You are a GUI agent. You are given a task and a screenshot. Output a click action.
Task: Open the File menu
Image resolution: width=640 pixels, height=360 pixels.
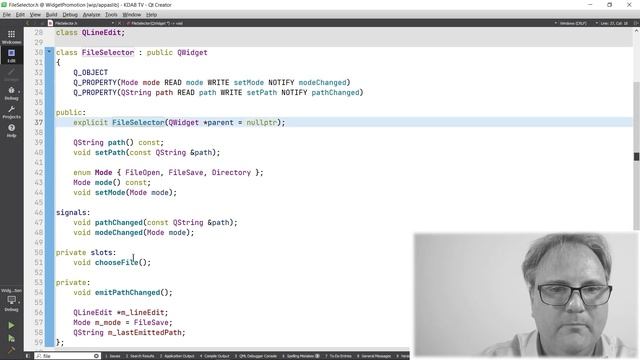[7, 14]
